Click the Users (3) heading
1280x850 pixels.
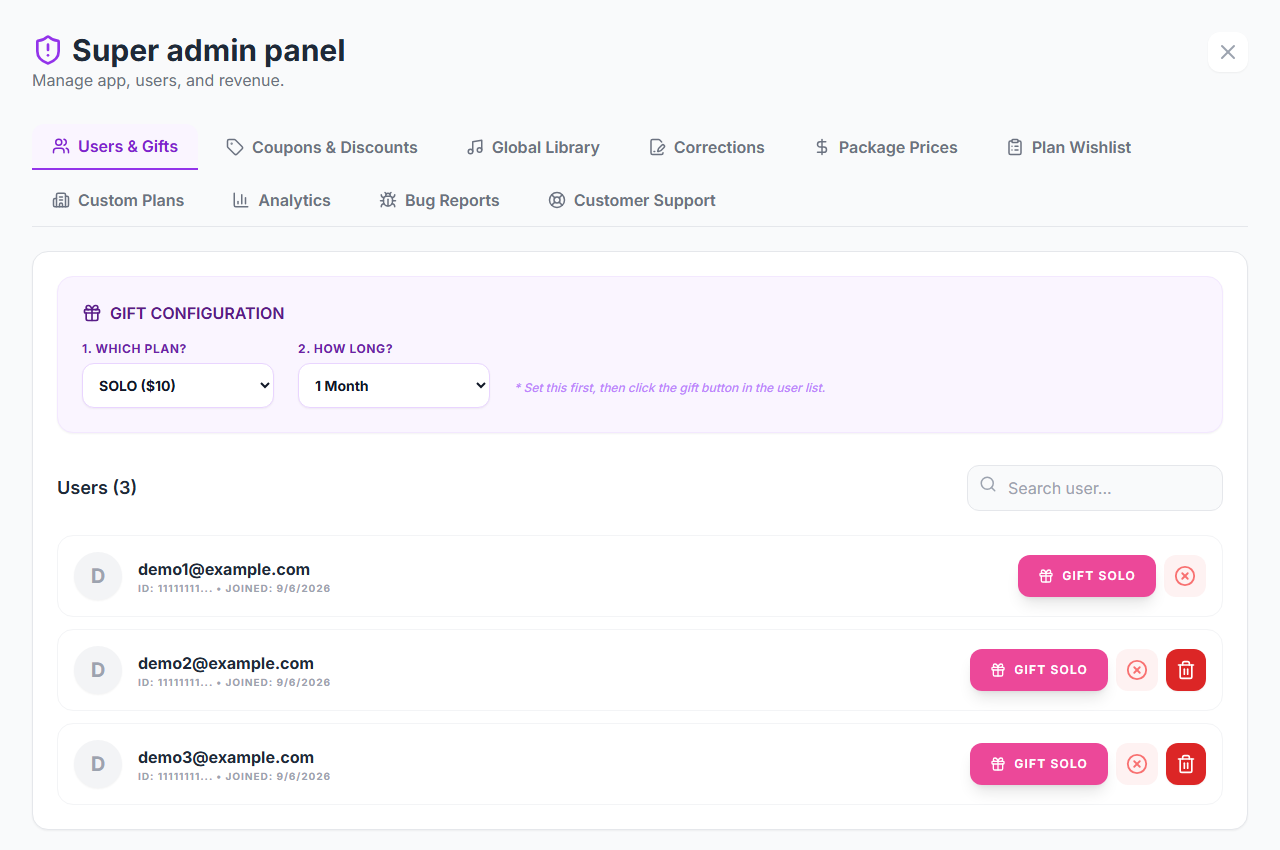click(x=97, y=488)
